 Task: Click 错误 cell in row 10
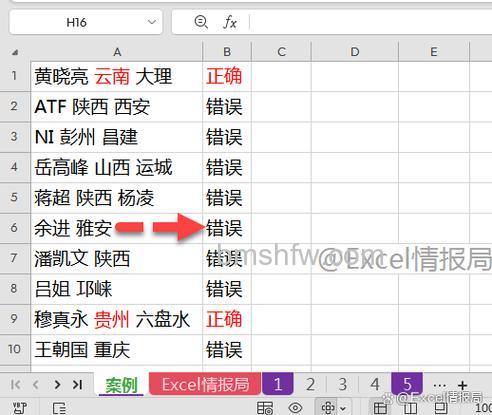coord(227,349)
